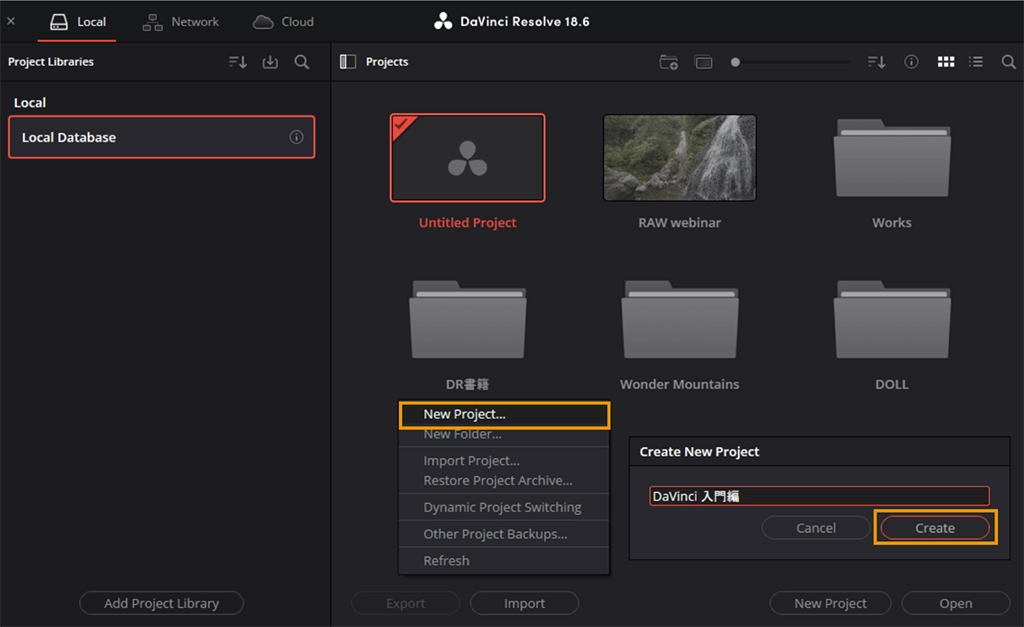Viewport: 1024px width, 627px height.
Task: Click the new folder icon in Projects toolbar
Action: (668, 62)
